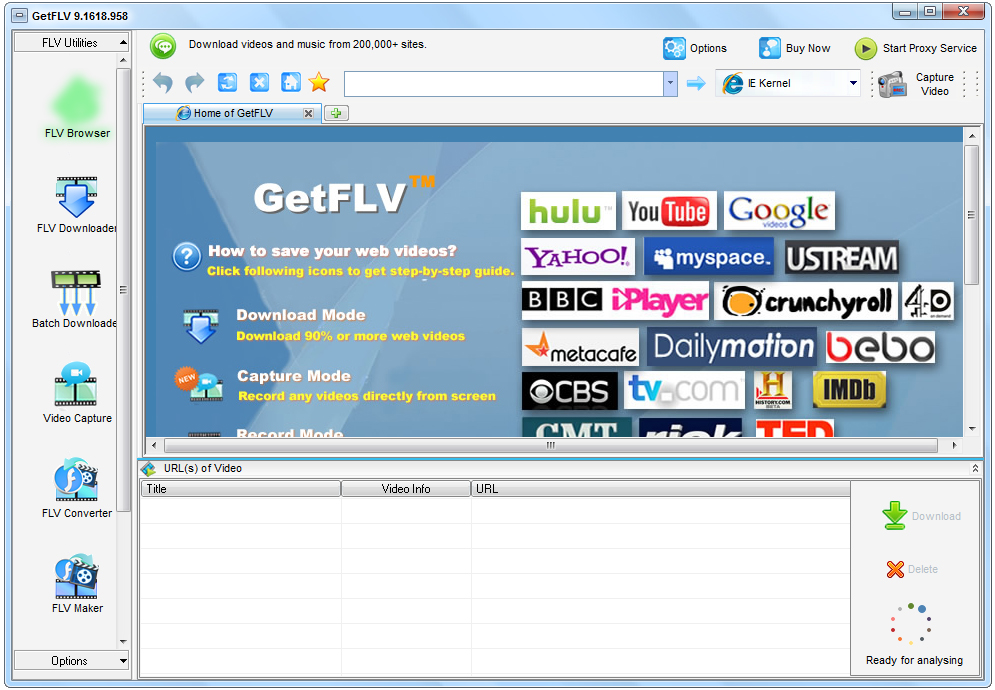Open Options from the top toolbar
This screenshot has width=995, height=690.
(695, 48)
